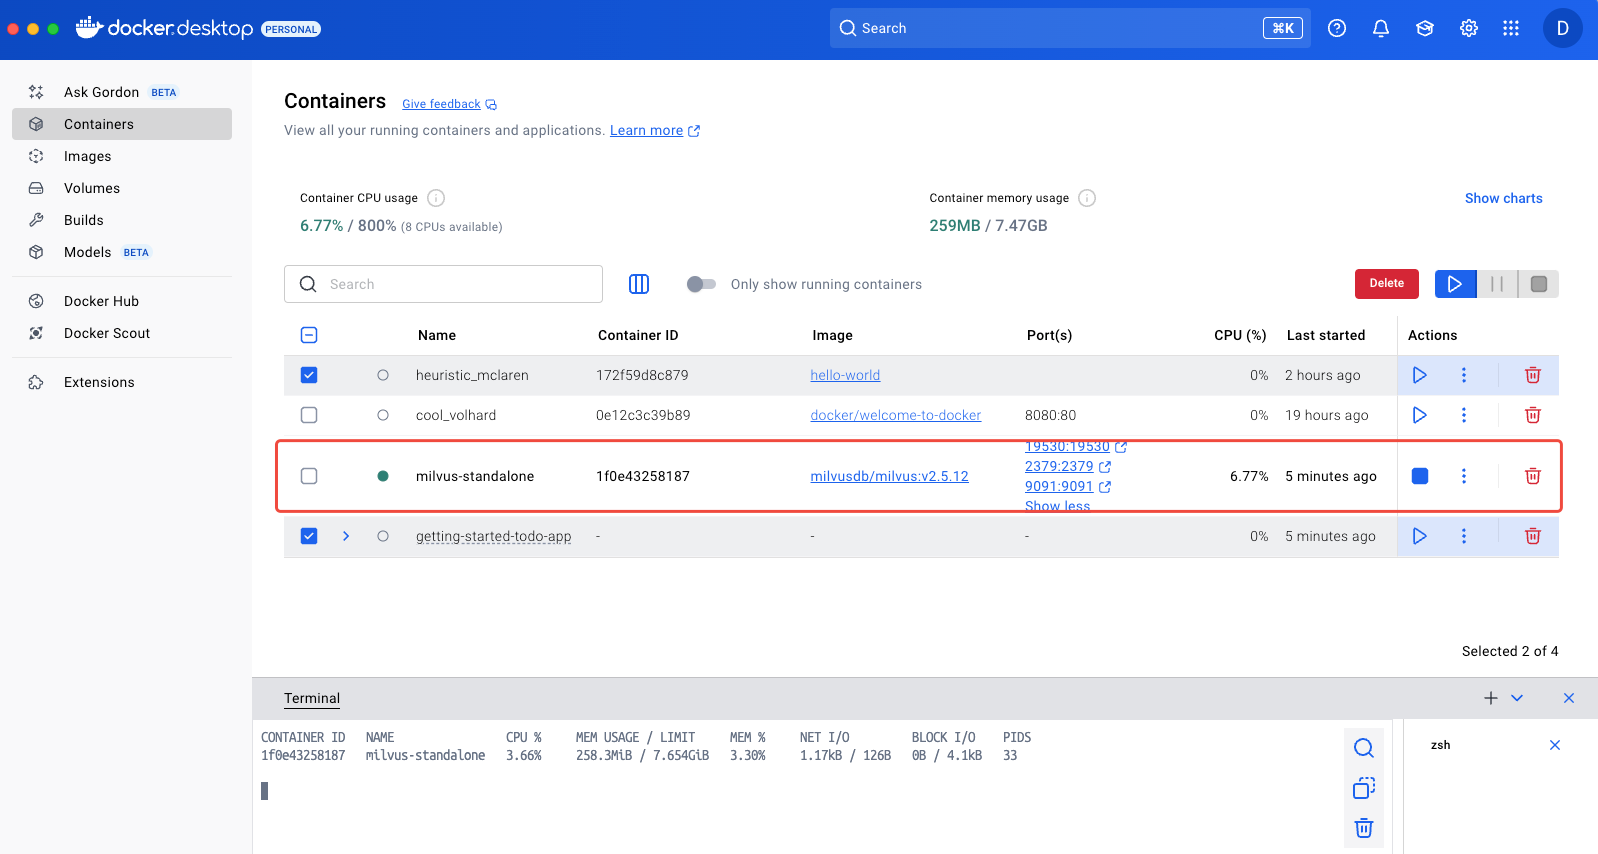This screenshot has width=1598, height=854.
Task: Toggle the select-all containers checkbox
Action: [x=309, y=335]
